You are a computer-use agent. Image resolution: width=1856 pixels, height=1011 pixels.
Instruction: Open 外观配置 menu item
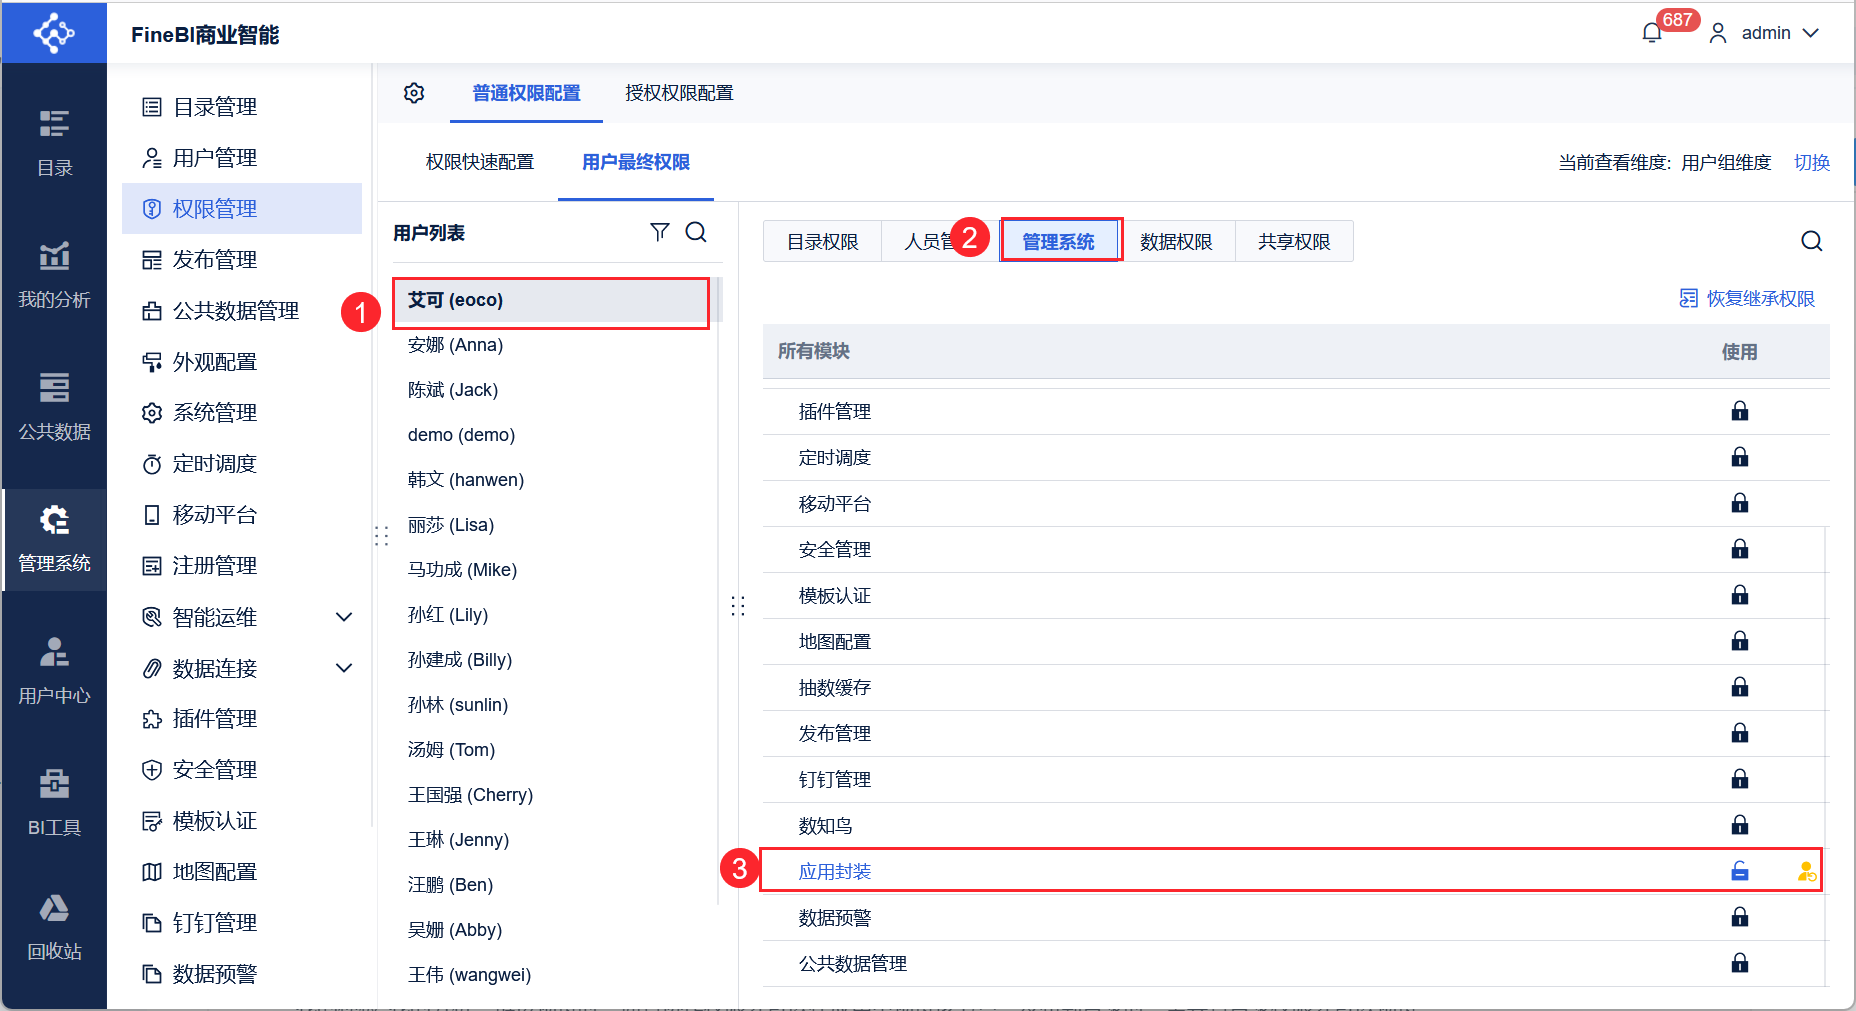pos(242,362)
